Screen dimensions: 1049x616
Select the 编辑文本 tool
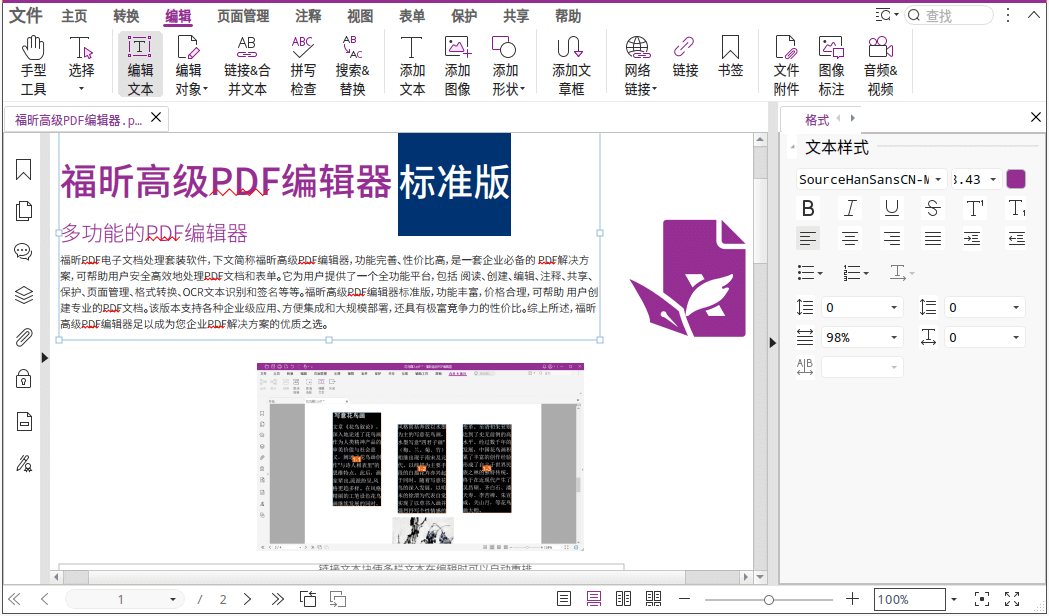click(141, 62)
